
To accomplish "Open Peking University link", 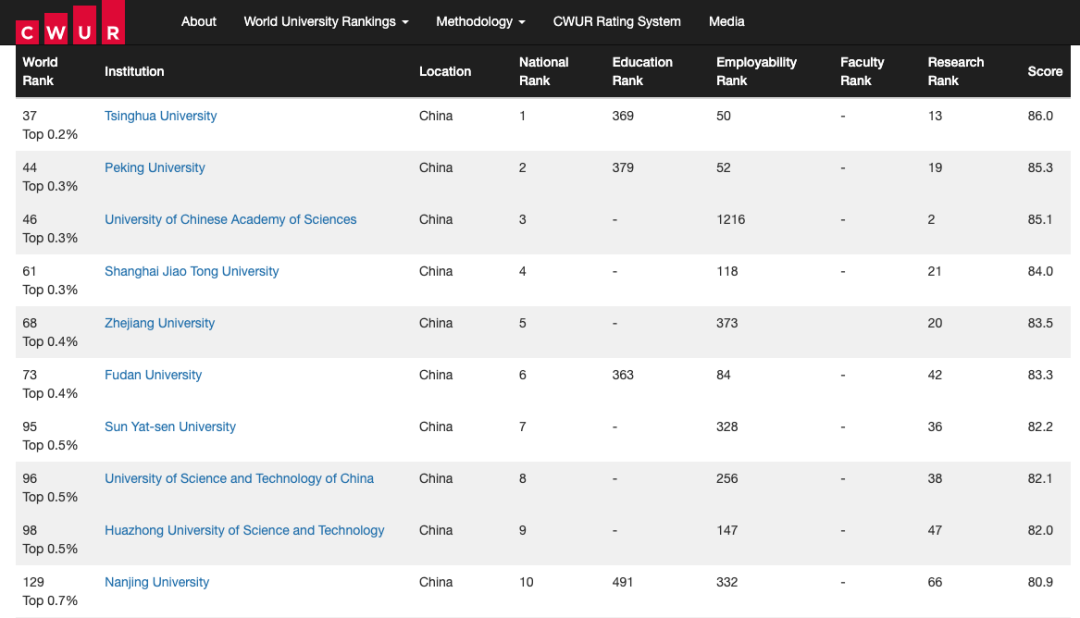I will 155,167.
